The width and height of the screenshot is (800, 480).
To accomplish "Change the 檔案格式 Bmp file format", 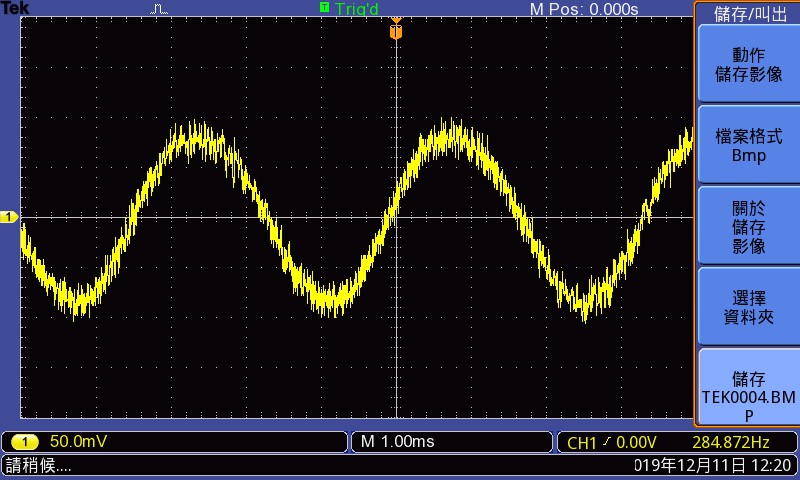I will point(748,145).
